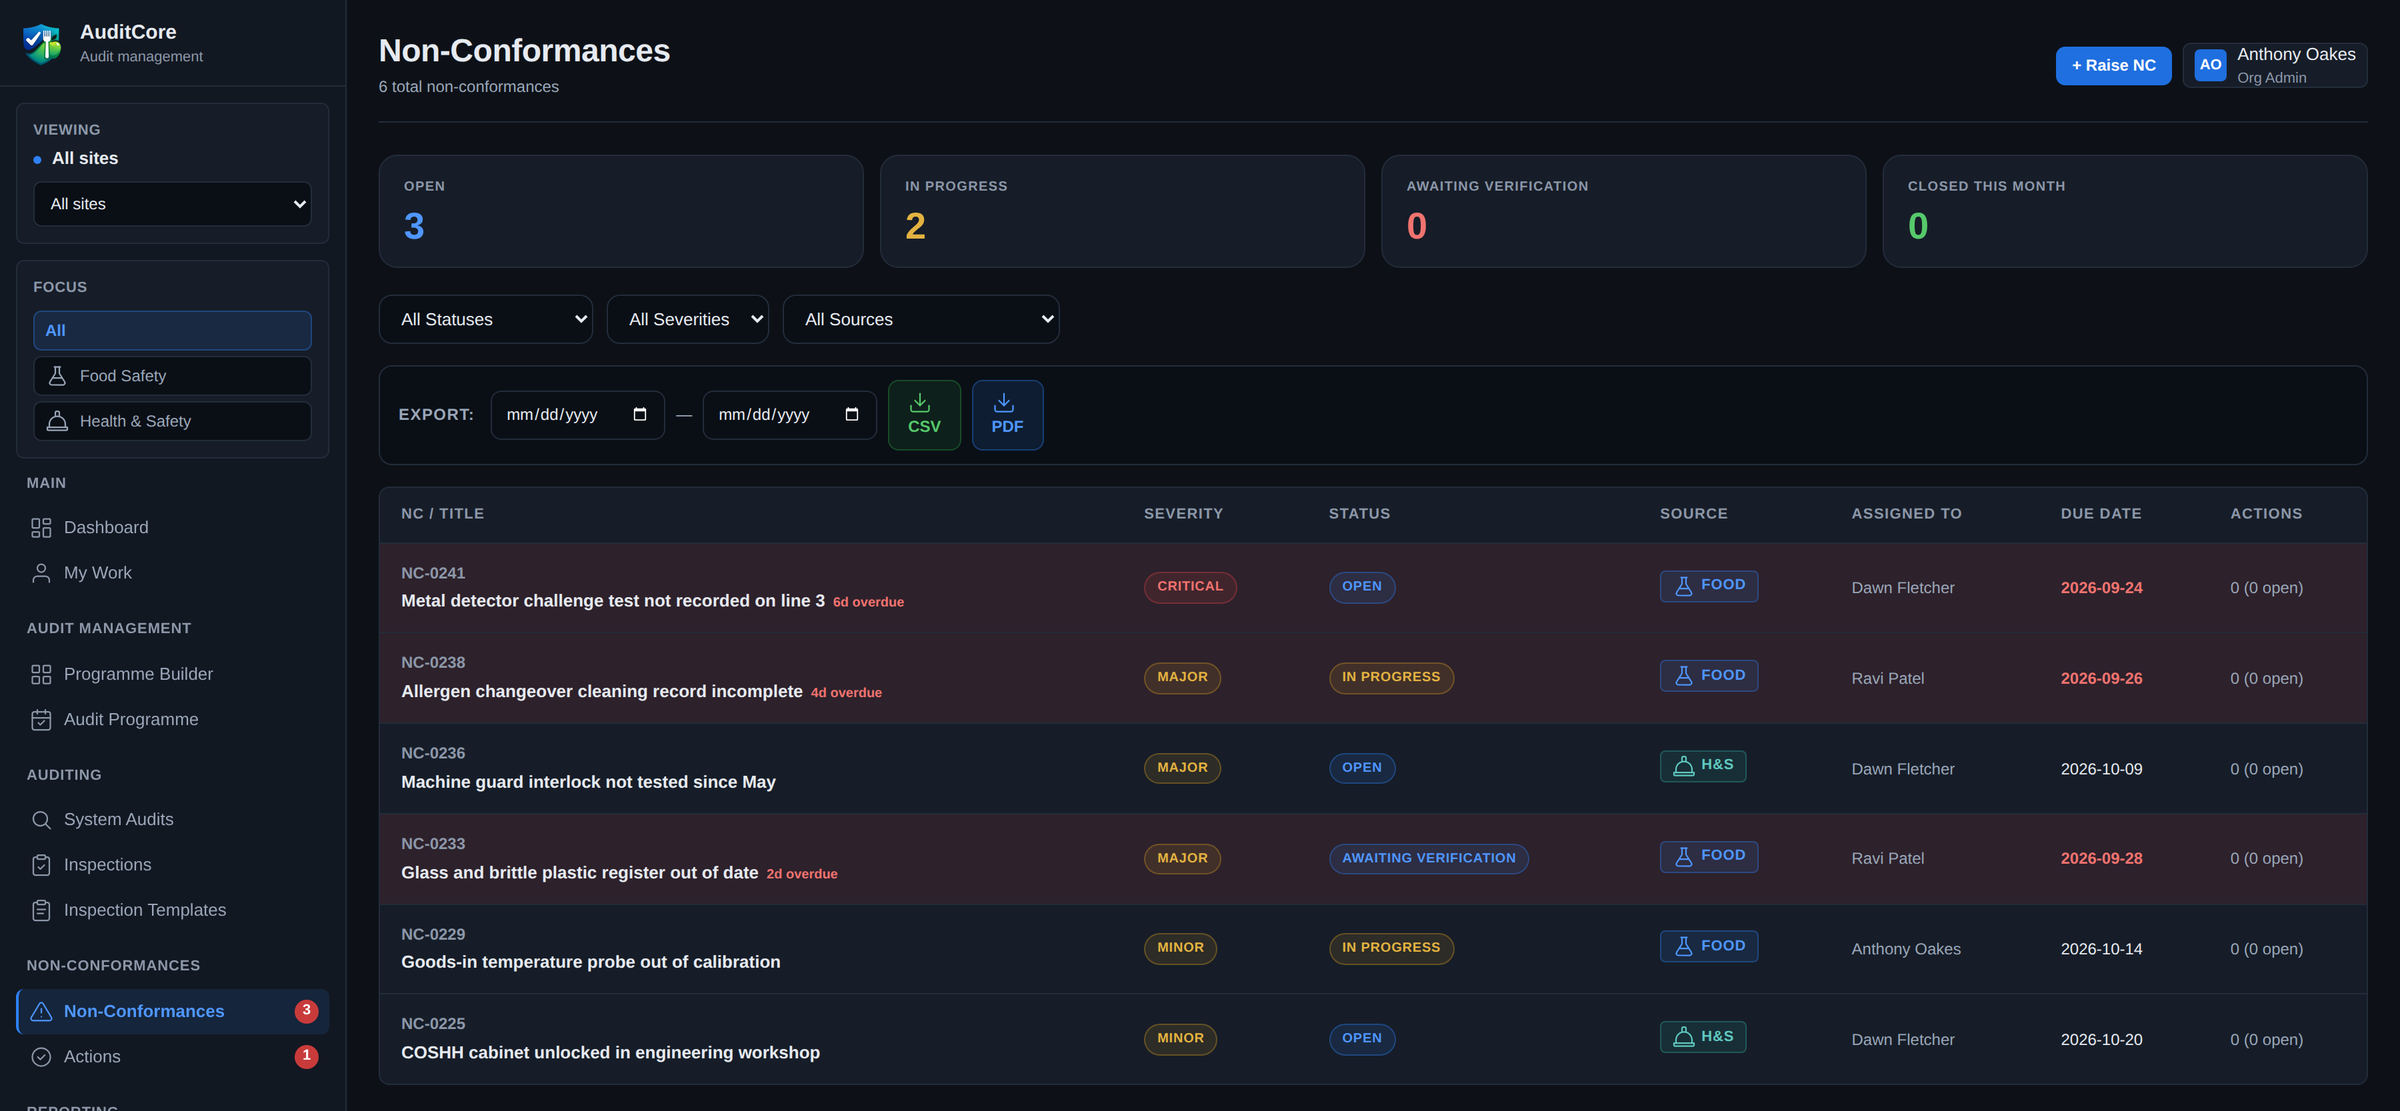Click FOOD source badge on NC-0229
Viewport: 2400px width, 1111px height.
[x=1708, y=947]
